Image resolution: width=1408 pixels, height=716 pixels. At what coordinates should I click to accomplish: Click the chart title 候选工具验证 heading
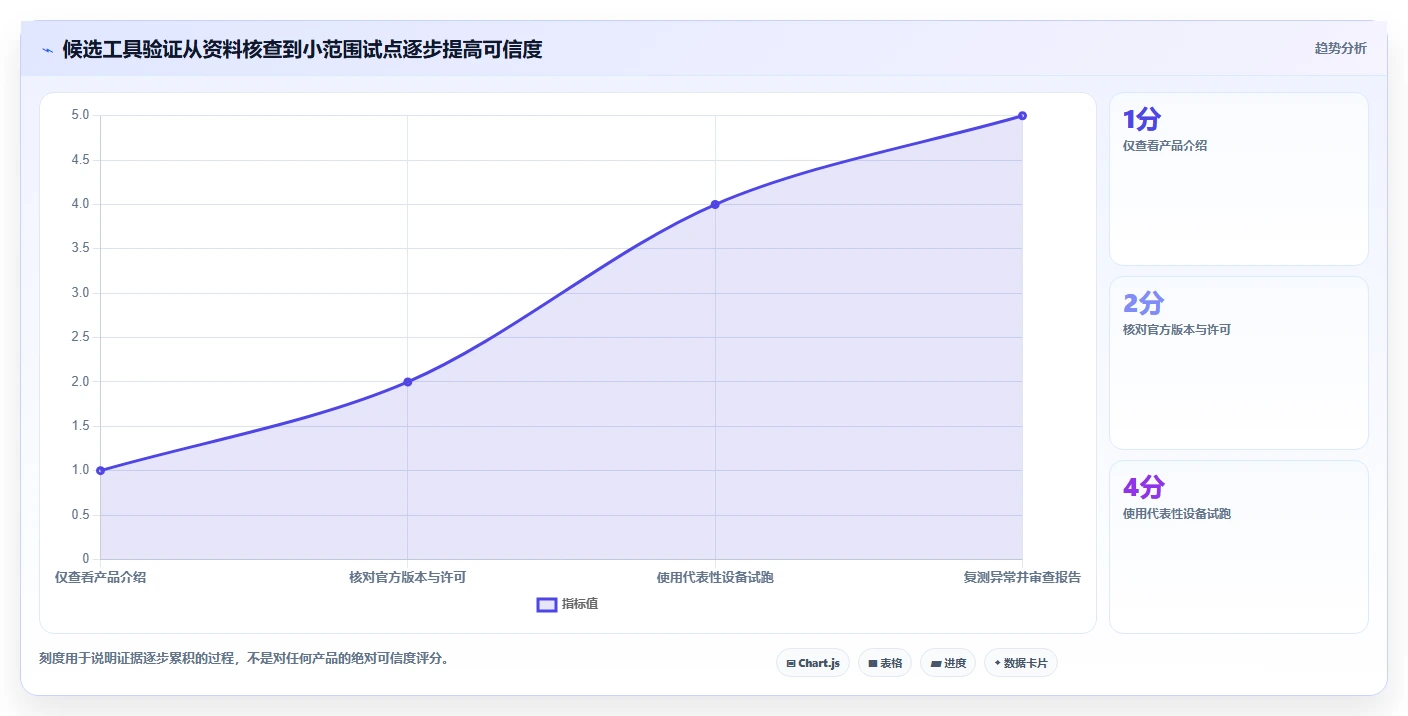coord(302,49)
